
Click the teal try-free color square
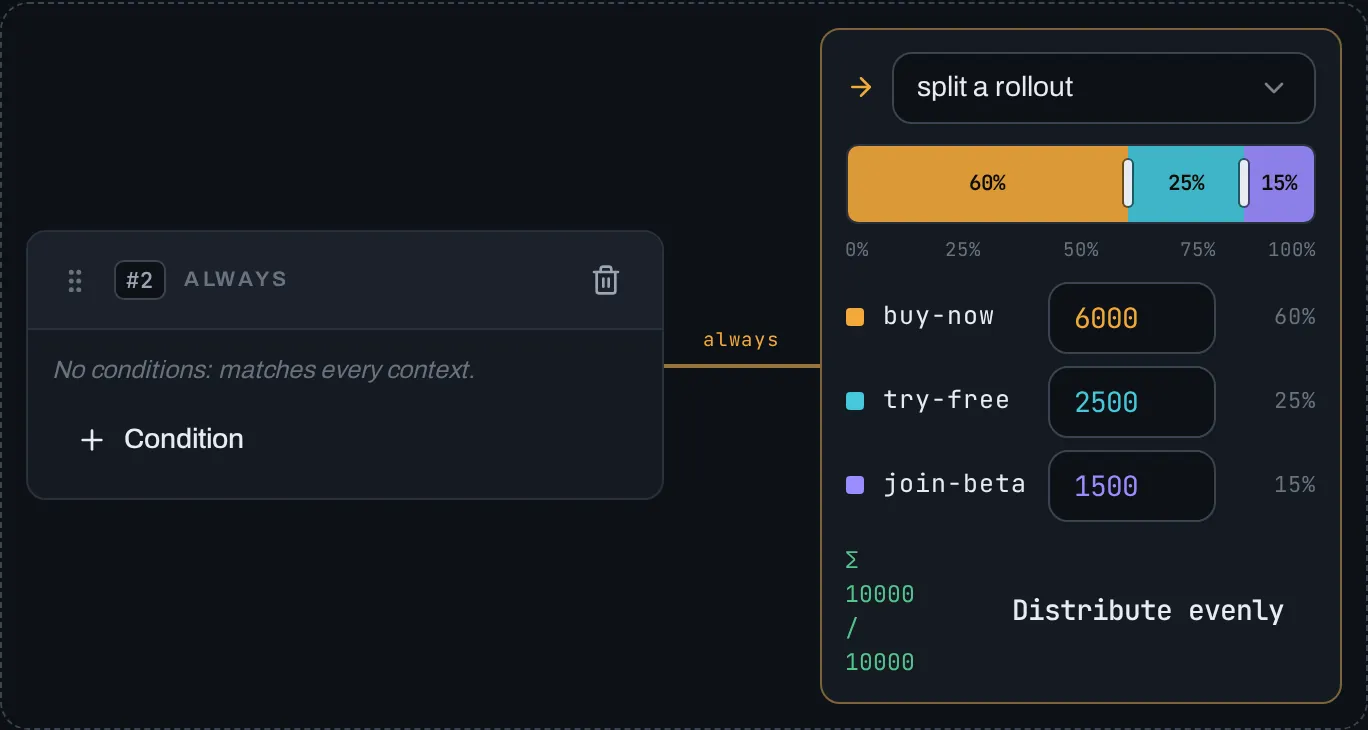click(855, 401)
